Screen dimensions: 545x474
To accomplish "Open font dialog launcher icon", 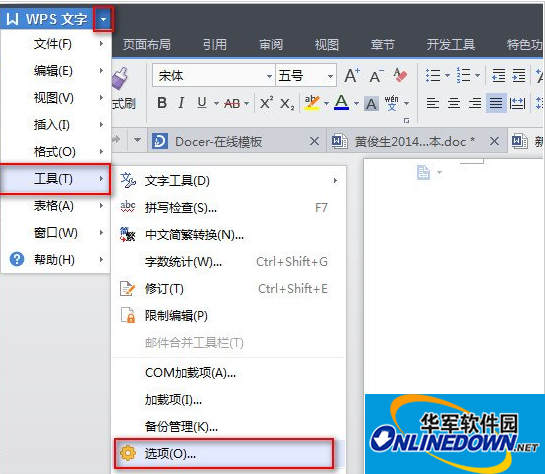I will click(x=406, y=121).
